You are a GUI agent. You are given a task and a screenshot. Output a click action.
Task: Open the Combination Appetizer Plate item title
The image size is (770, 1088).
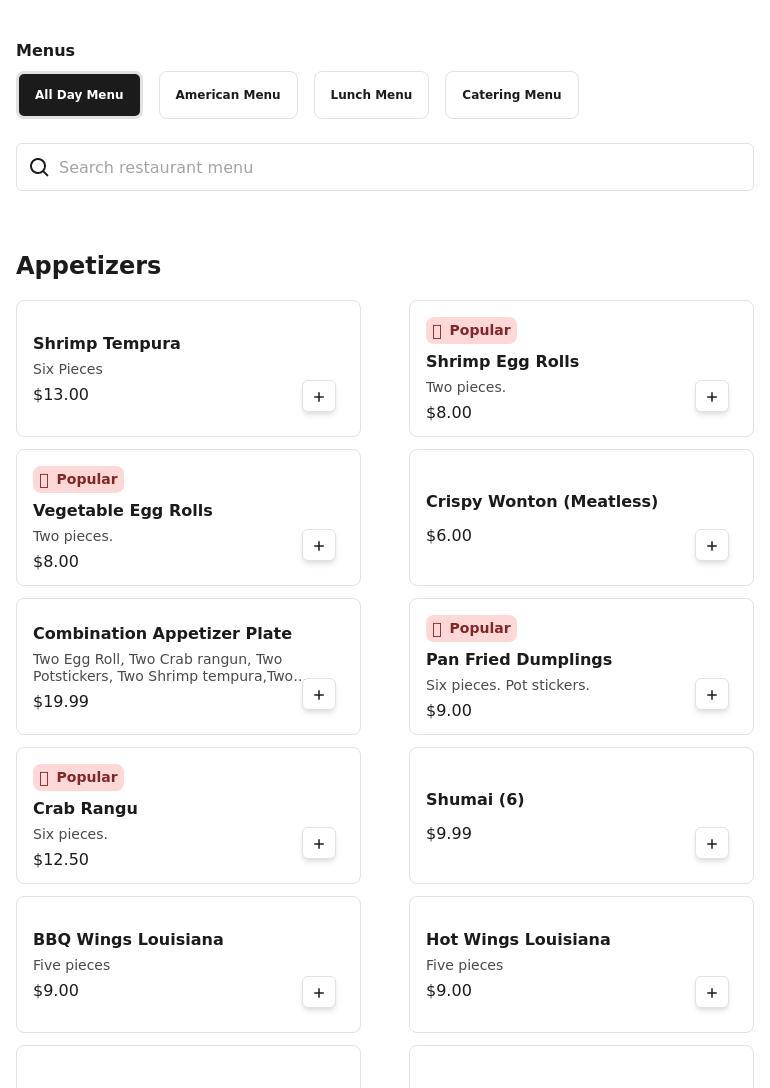[162, 633]
